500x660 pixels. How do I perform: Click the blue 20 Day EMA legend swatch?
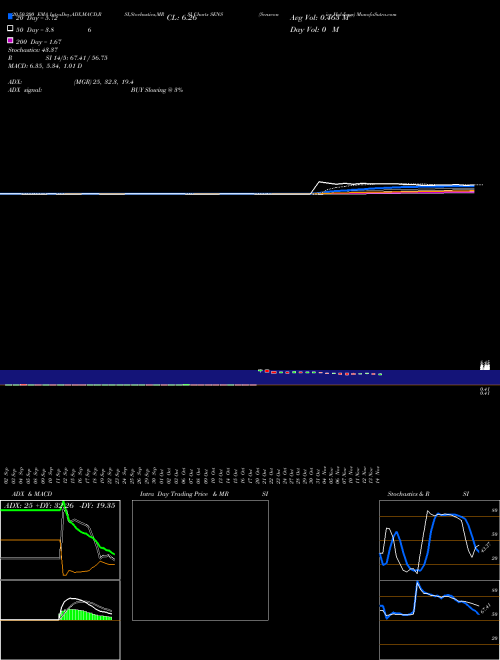10,16
